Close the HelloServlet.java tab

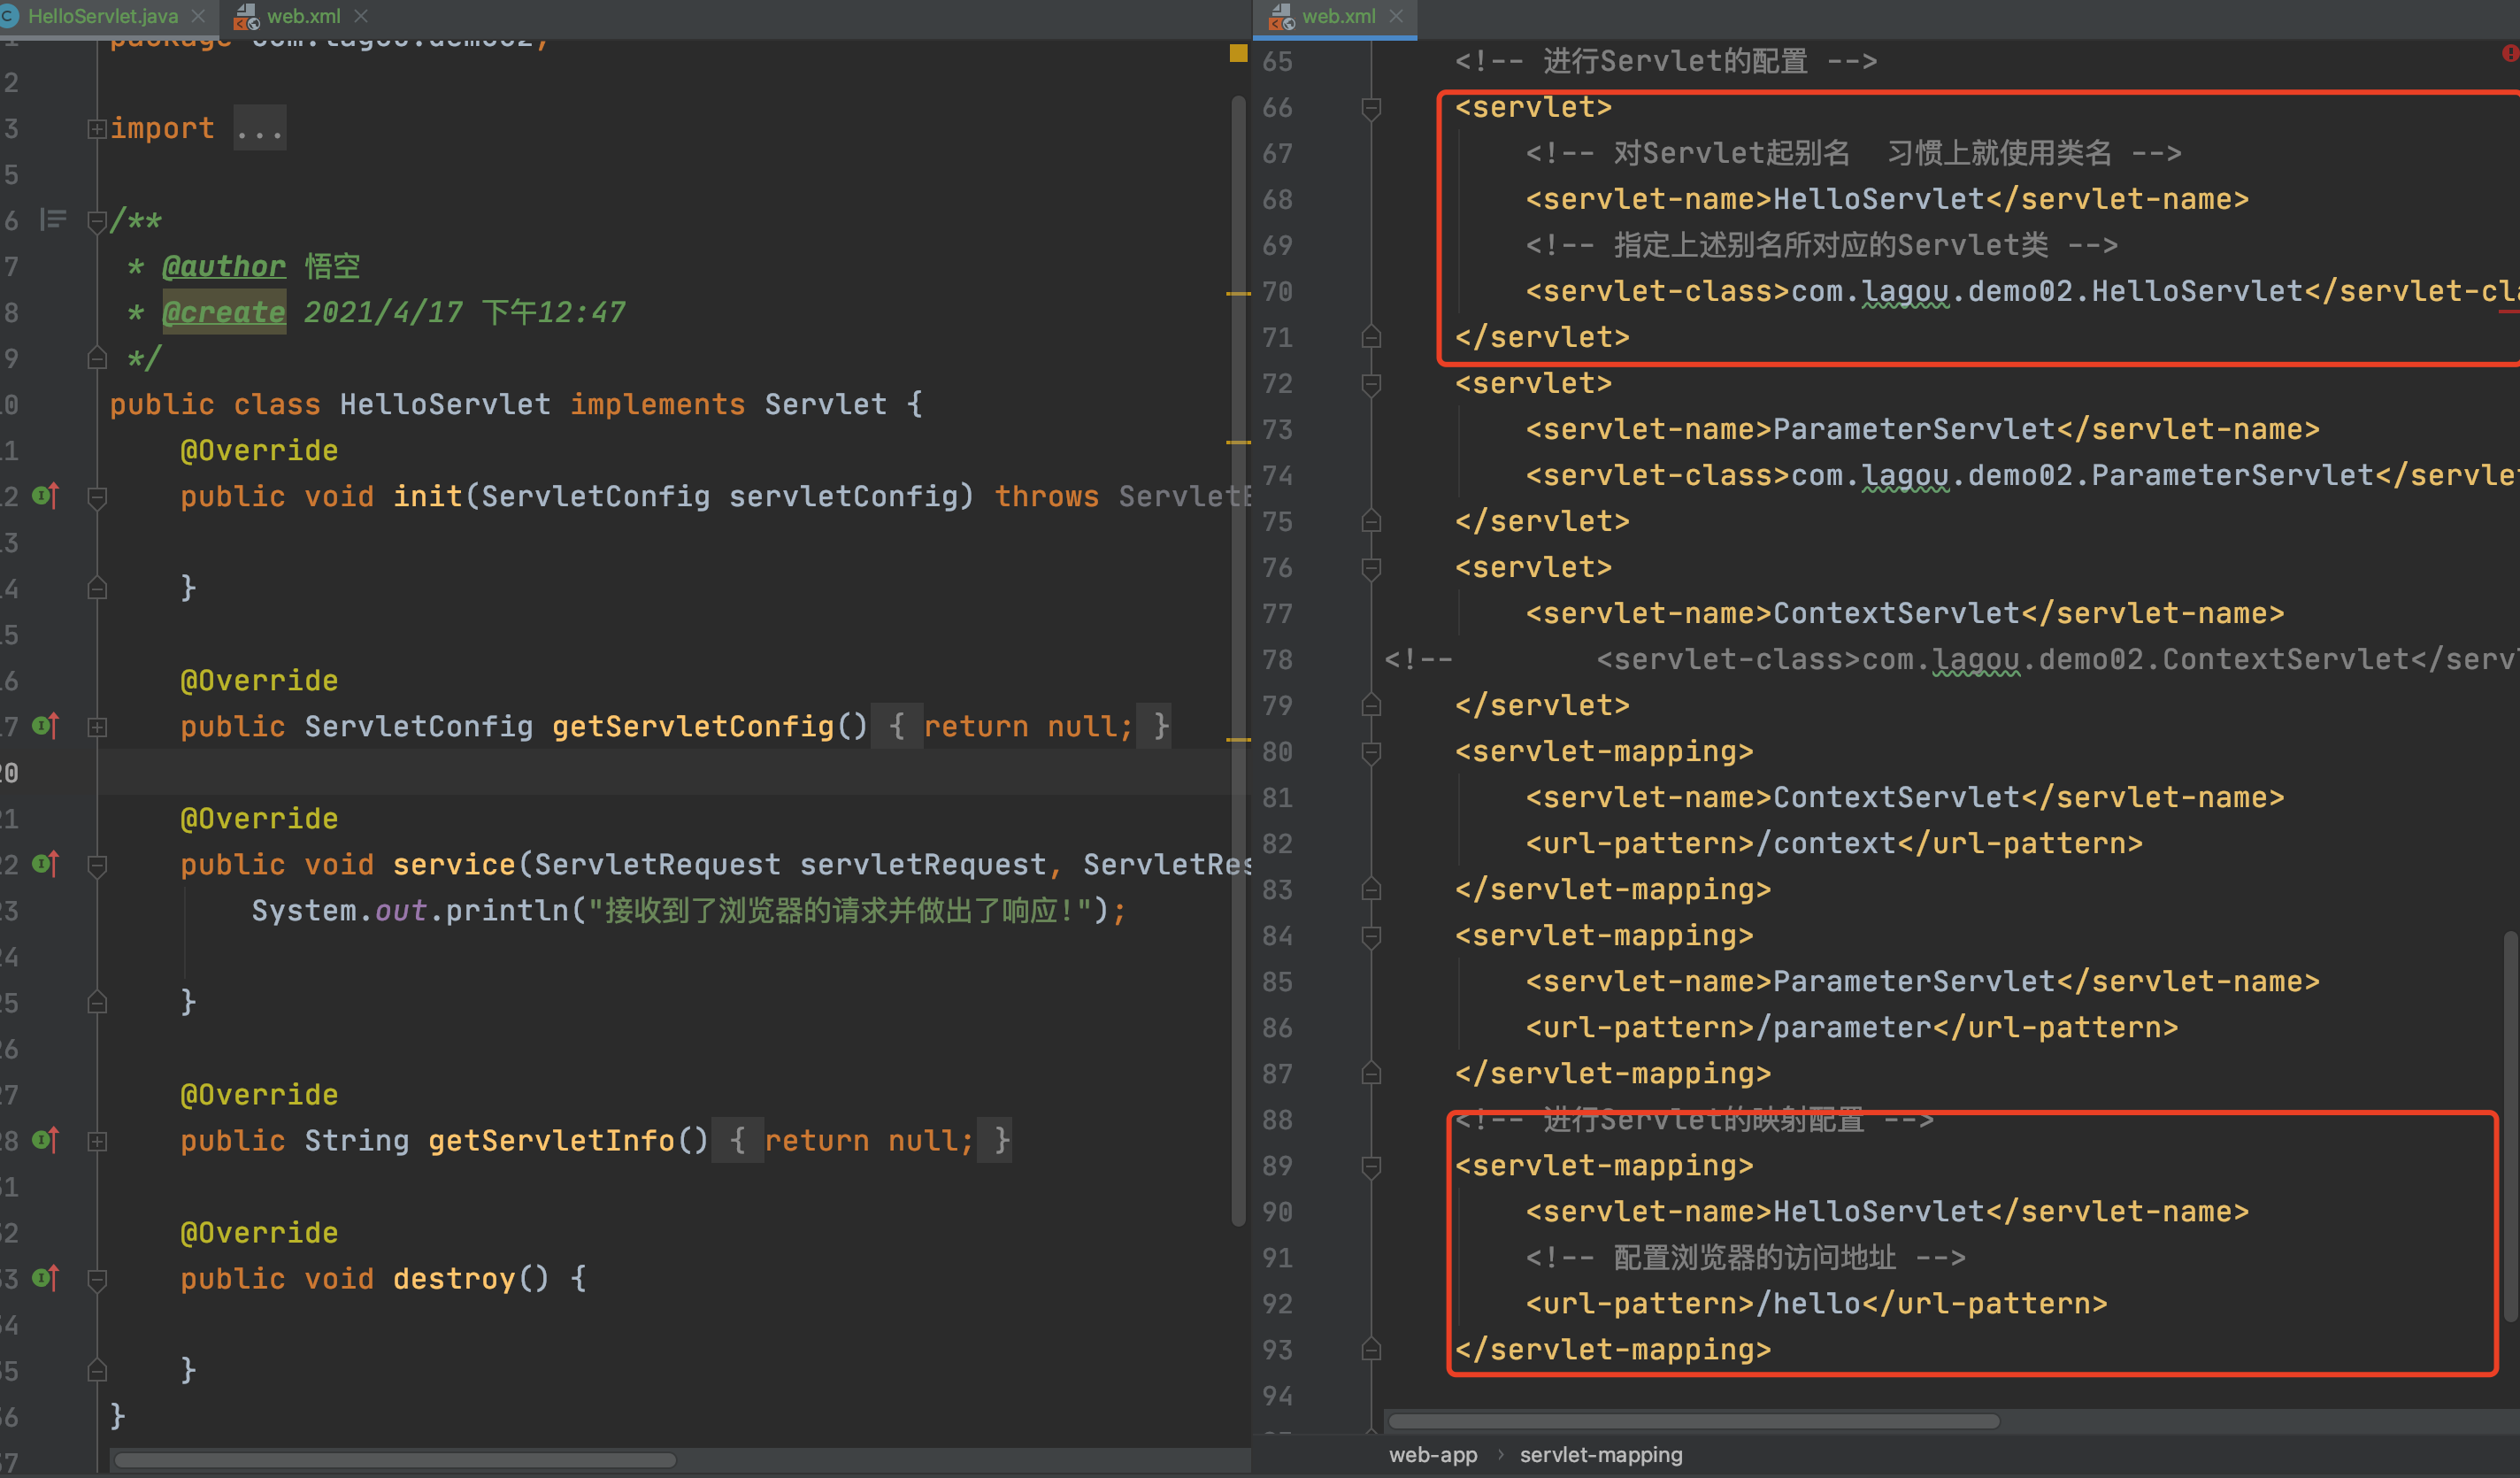[198, 16]
